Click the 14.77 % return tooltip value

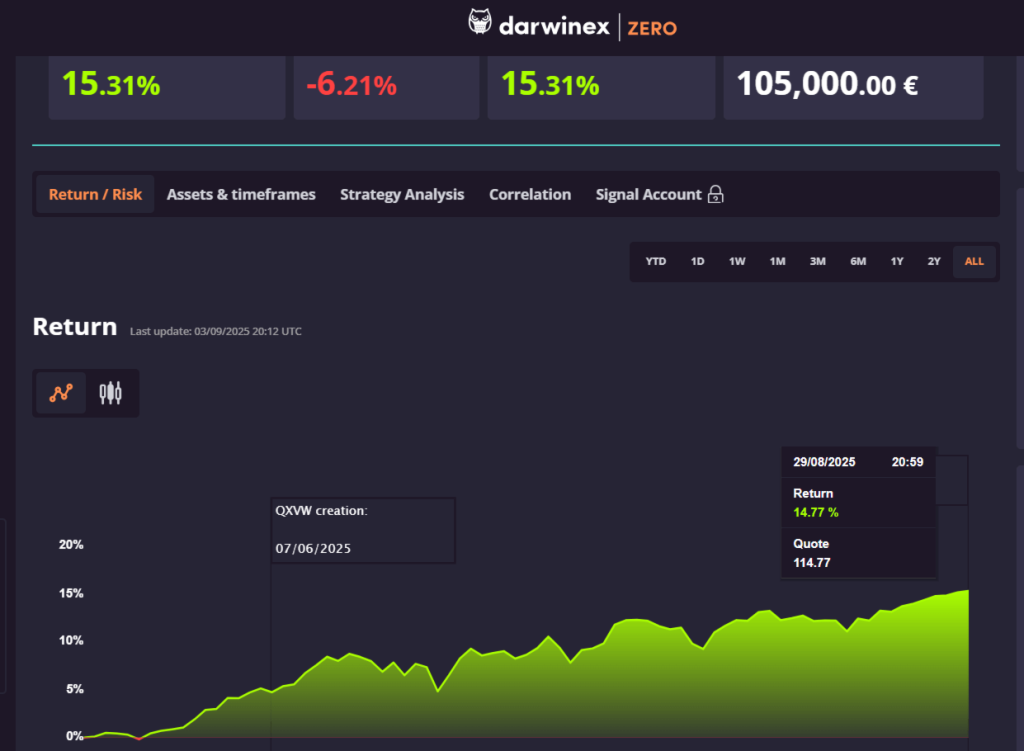(816, 513)
